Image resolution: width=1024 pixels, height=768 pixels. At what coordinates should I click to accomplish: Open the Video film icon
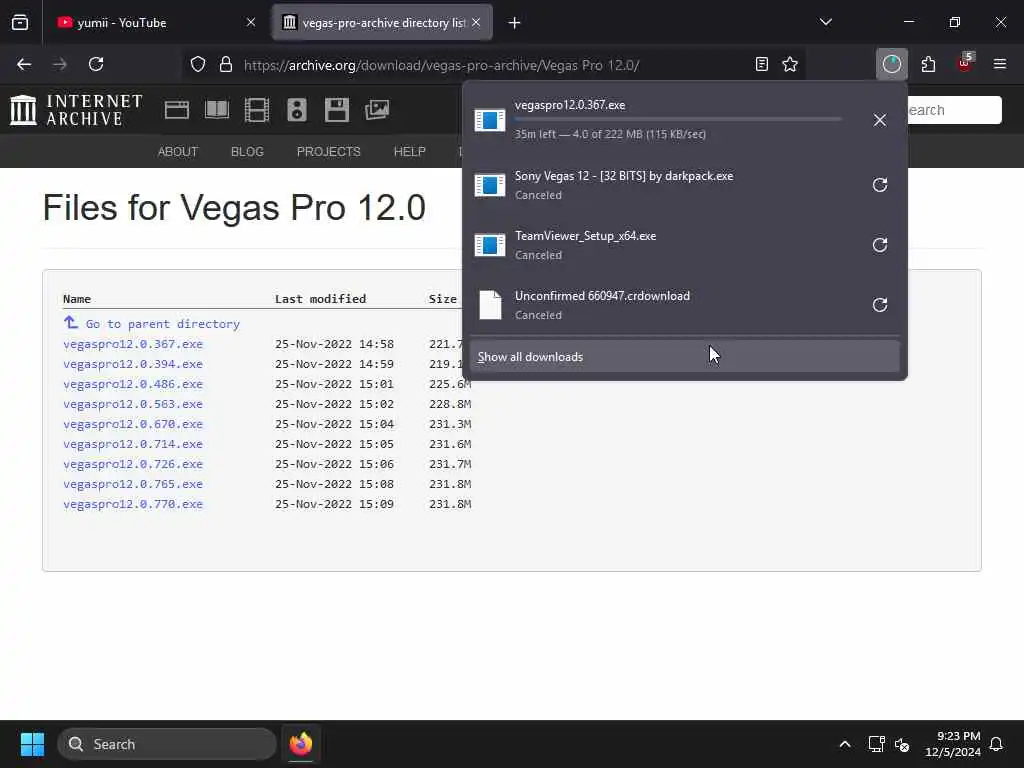(x=257, y=110)
